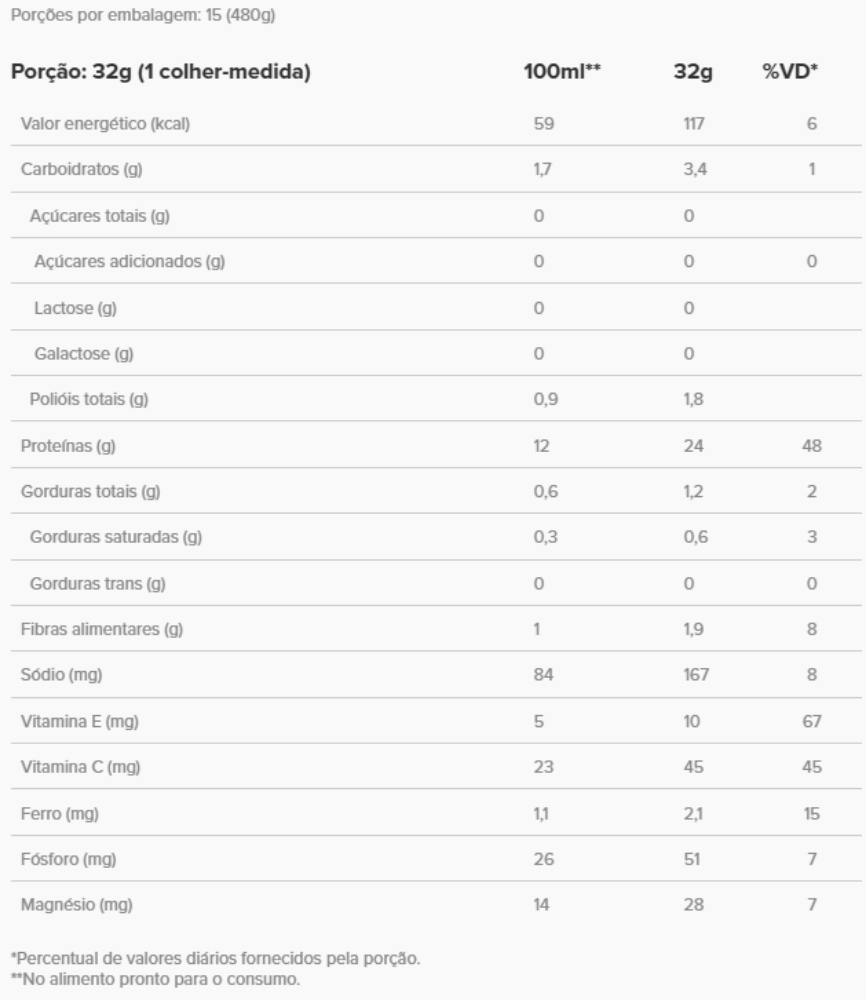Select the 'Polióis totais (g)' label
866x1000 pixels.
click(89, 400)
